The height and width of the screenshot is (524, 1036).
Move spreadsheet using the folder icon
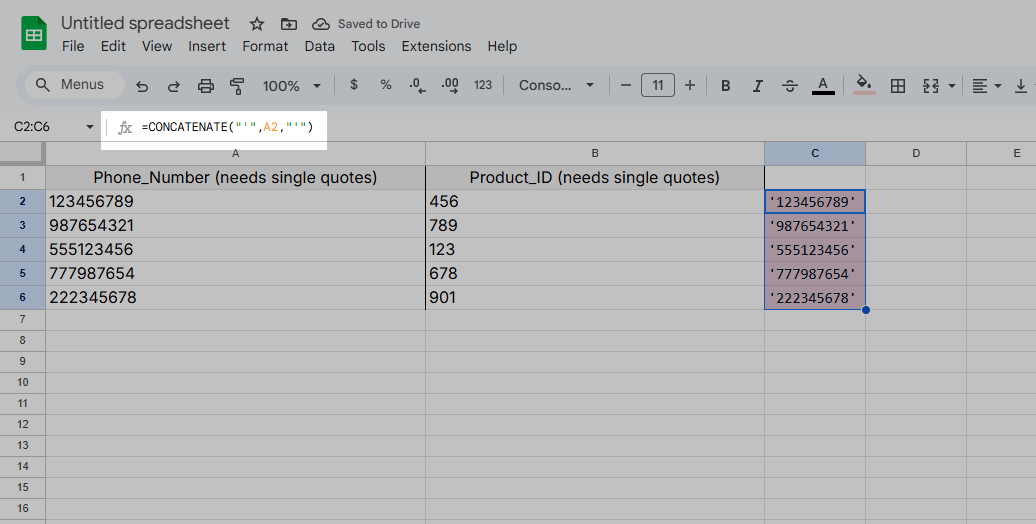pos(289,24)
